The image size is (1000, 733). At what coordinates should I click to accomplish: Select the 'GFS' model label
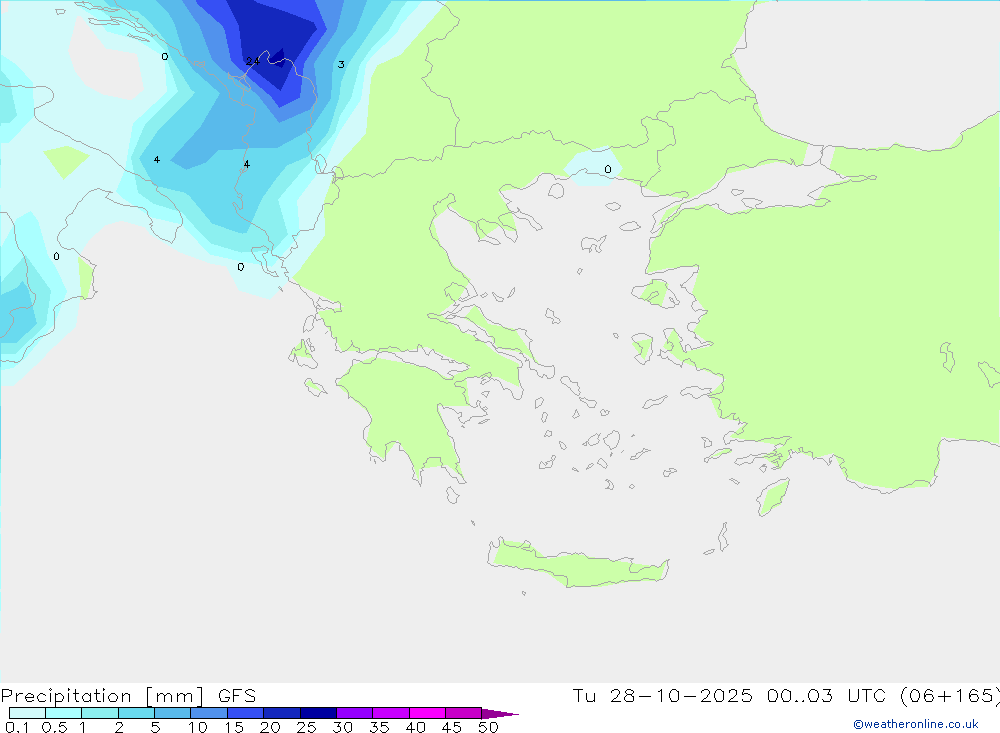tap(237, 696)
